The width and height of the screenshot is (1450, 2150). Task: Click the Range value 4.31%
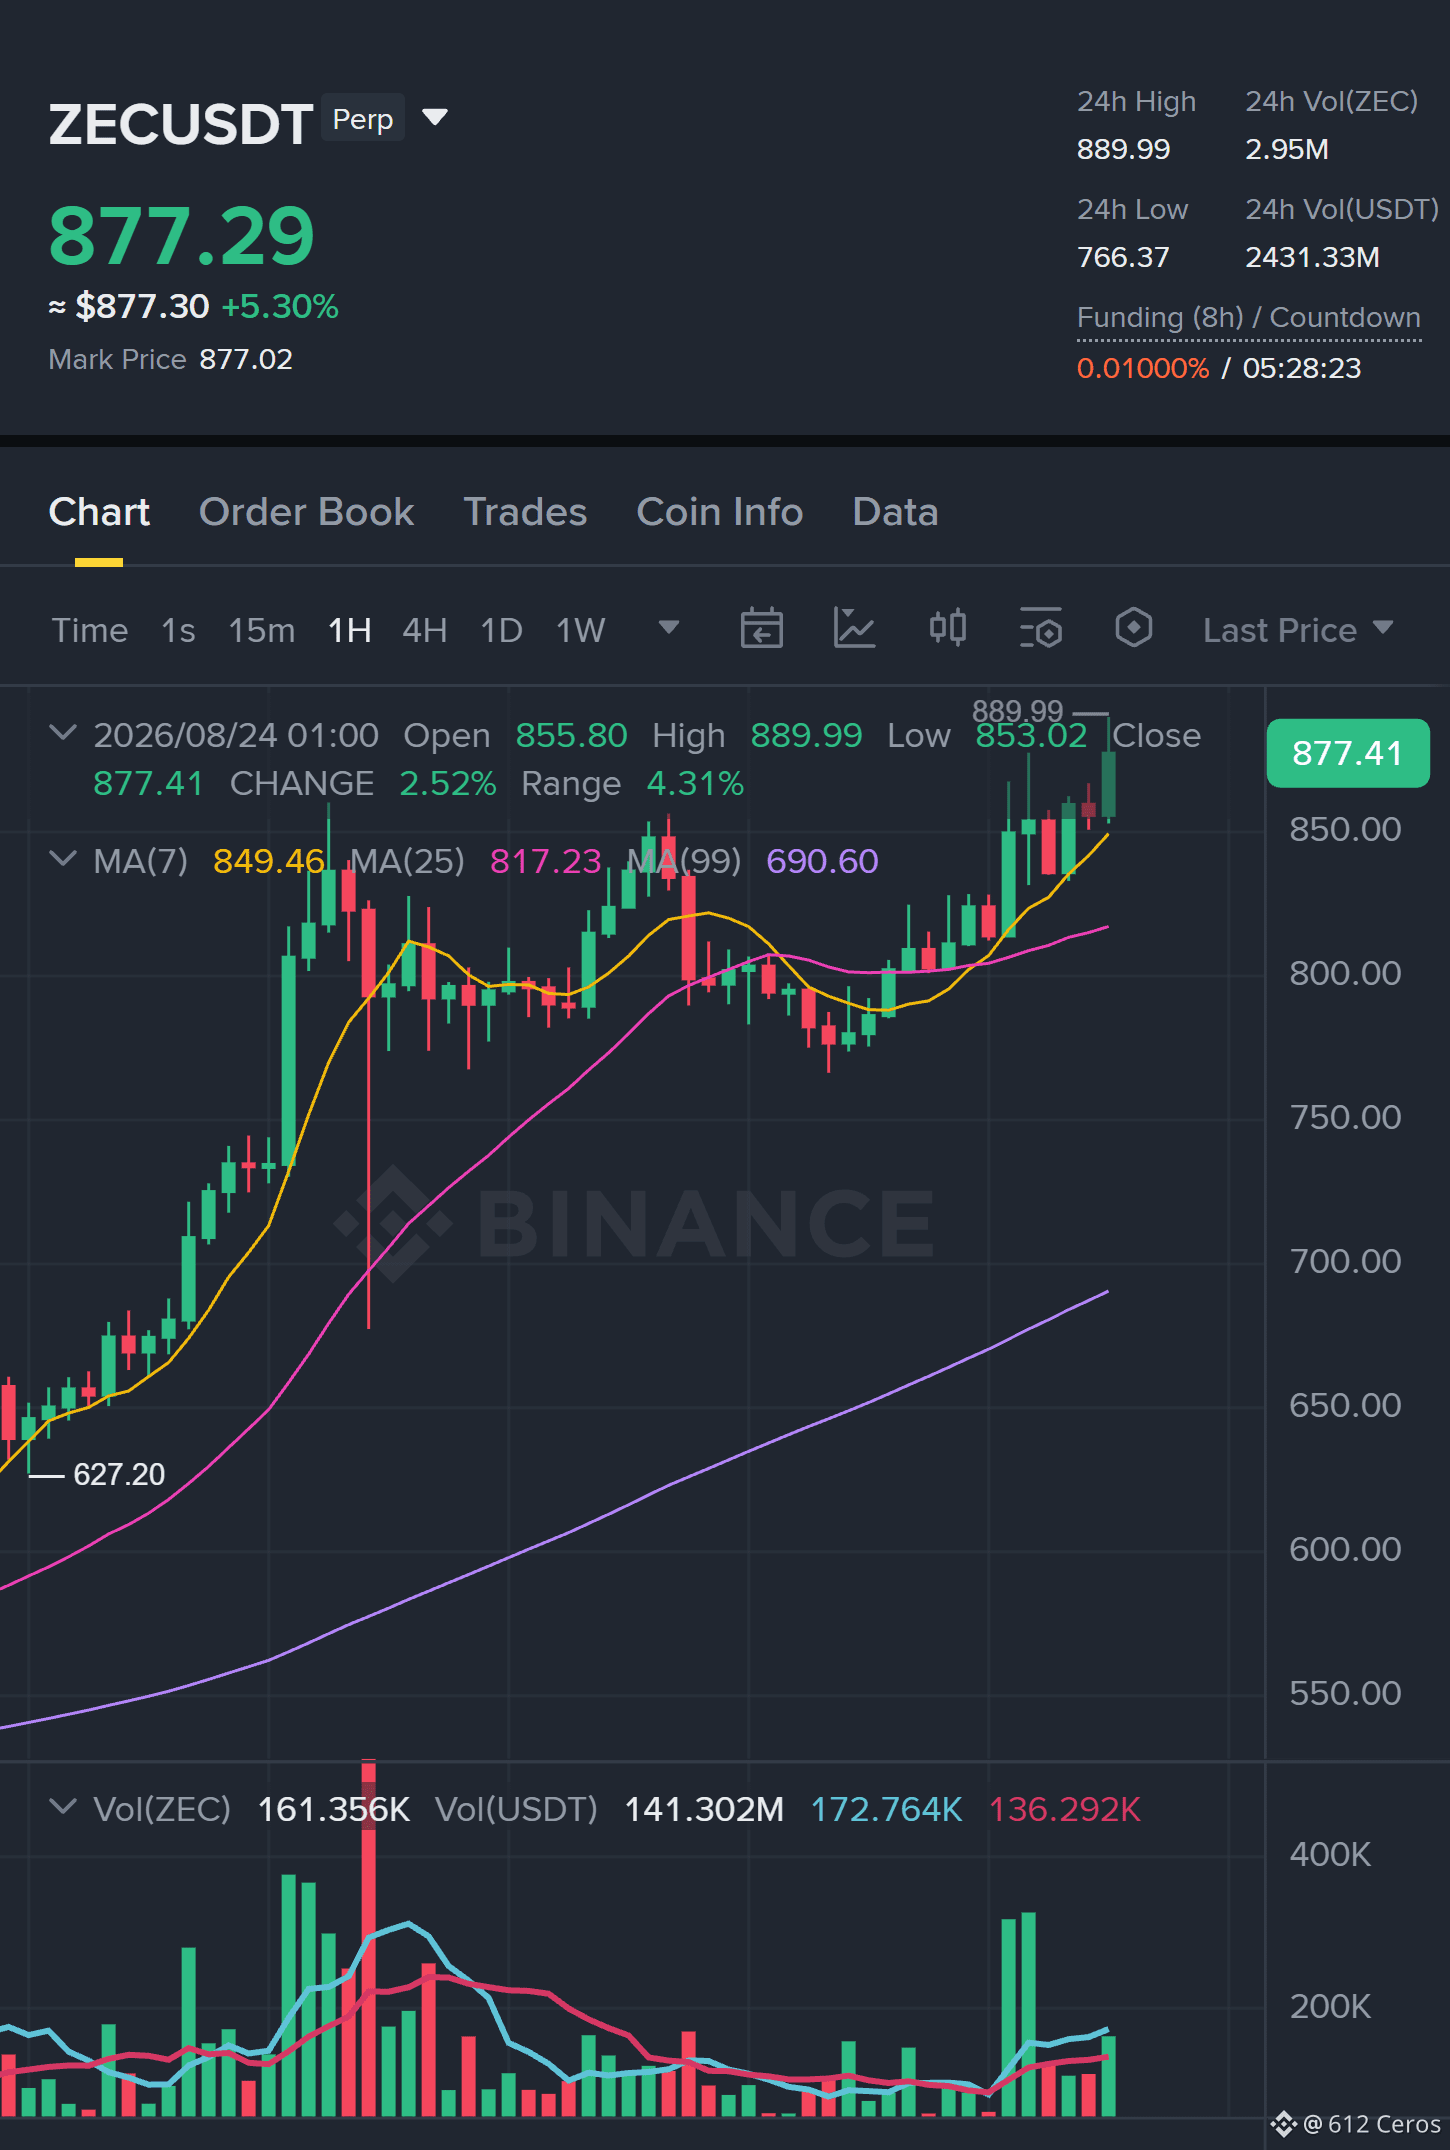click(695, 783)
